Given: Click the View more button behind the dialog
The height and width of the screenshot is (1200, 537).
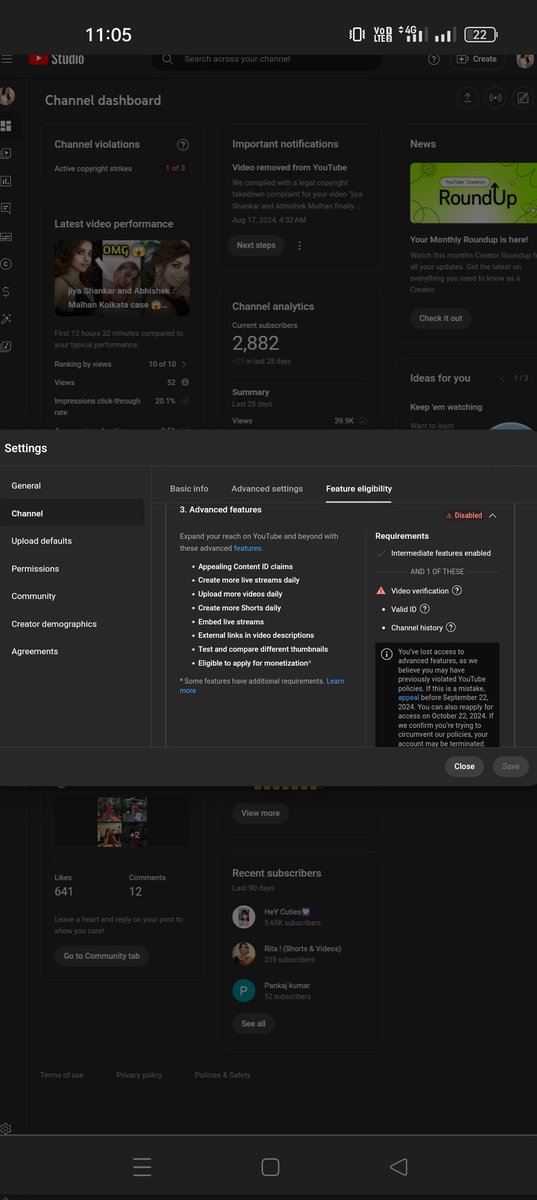Looking at the screenshot, I should pyautogui.click(x=261, y=813).
